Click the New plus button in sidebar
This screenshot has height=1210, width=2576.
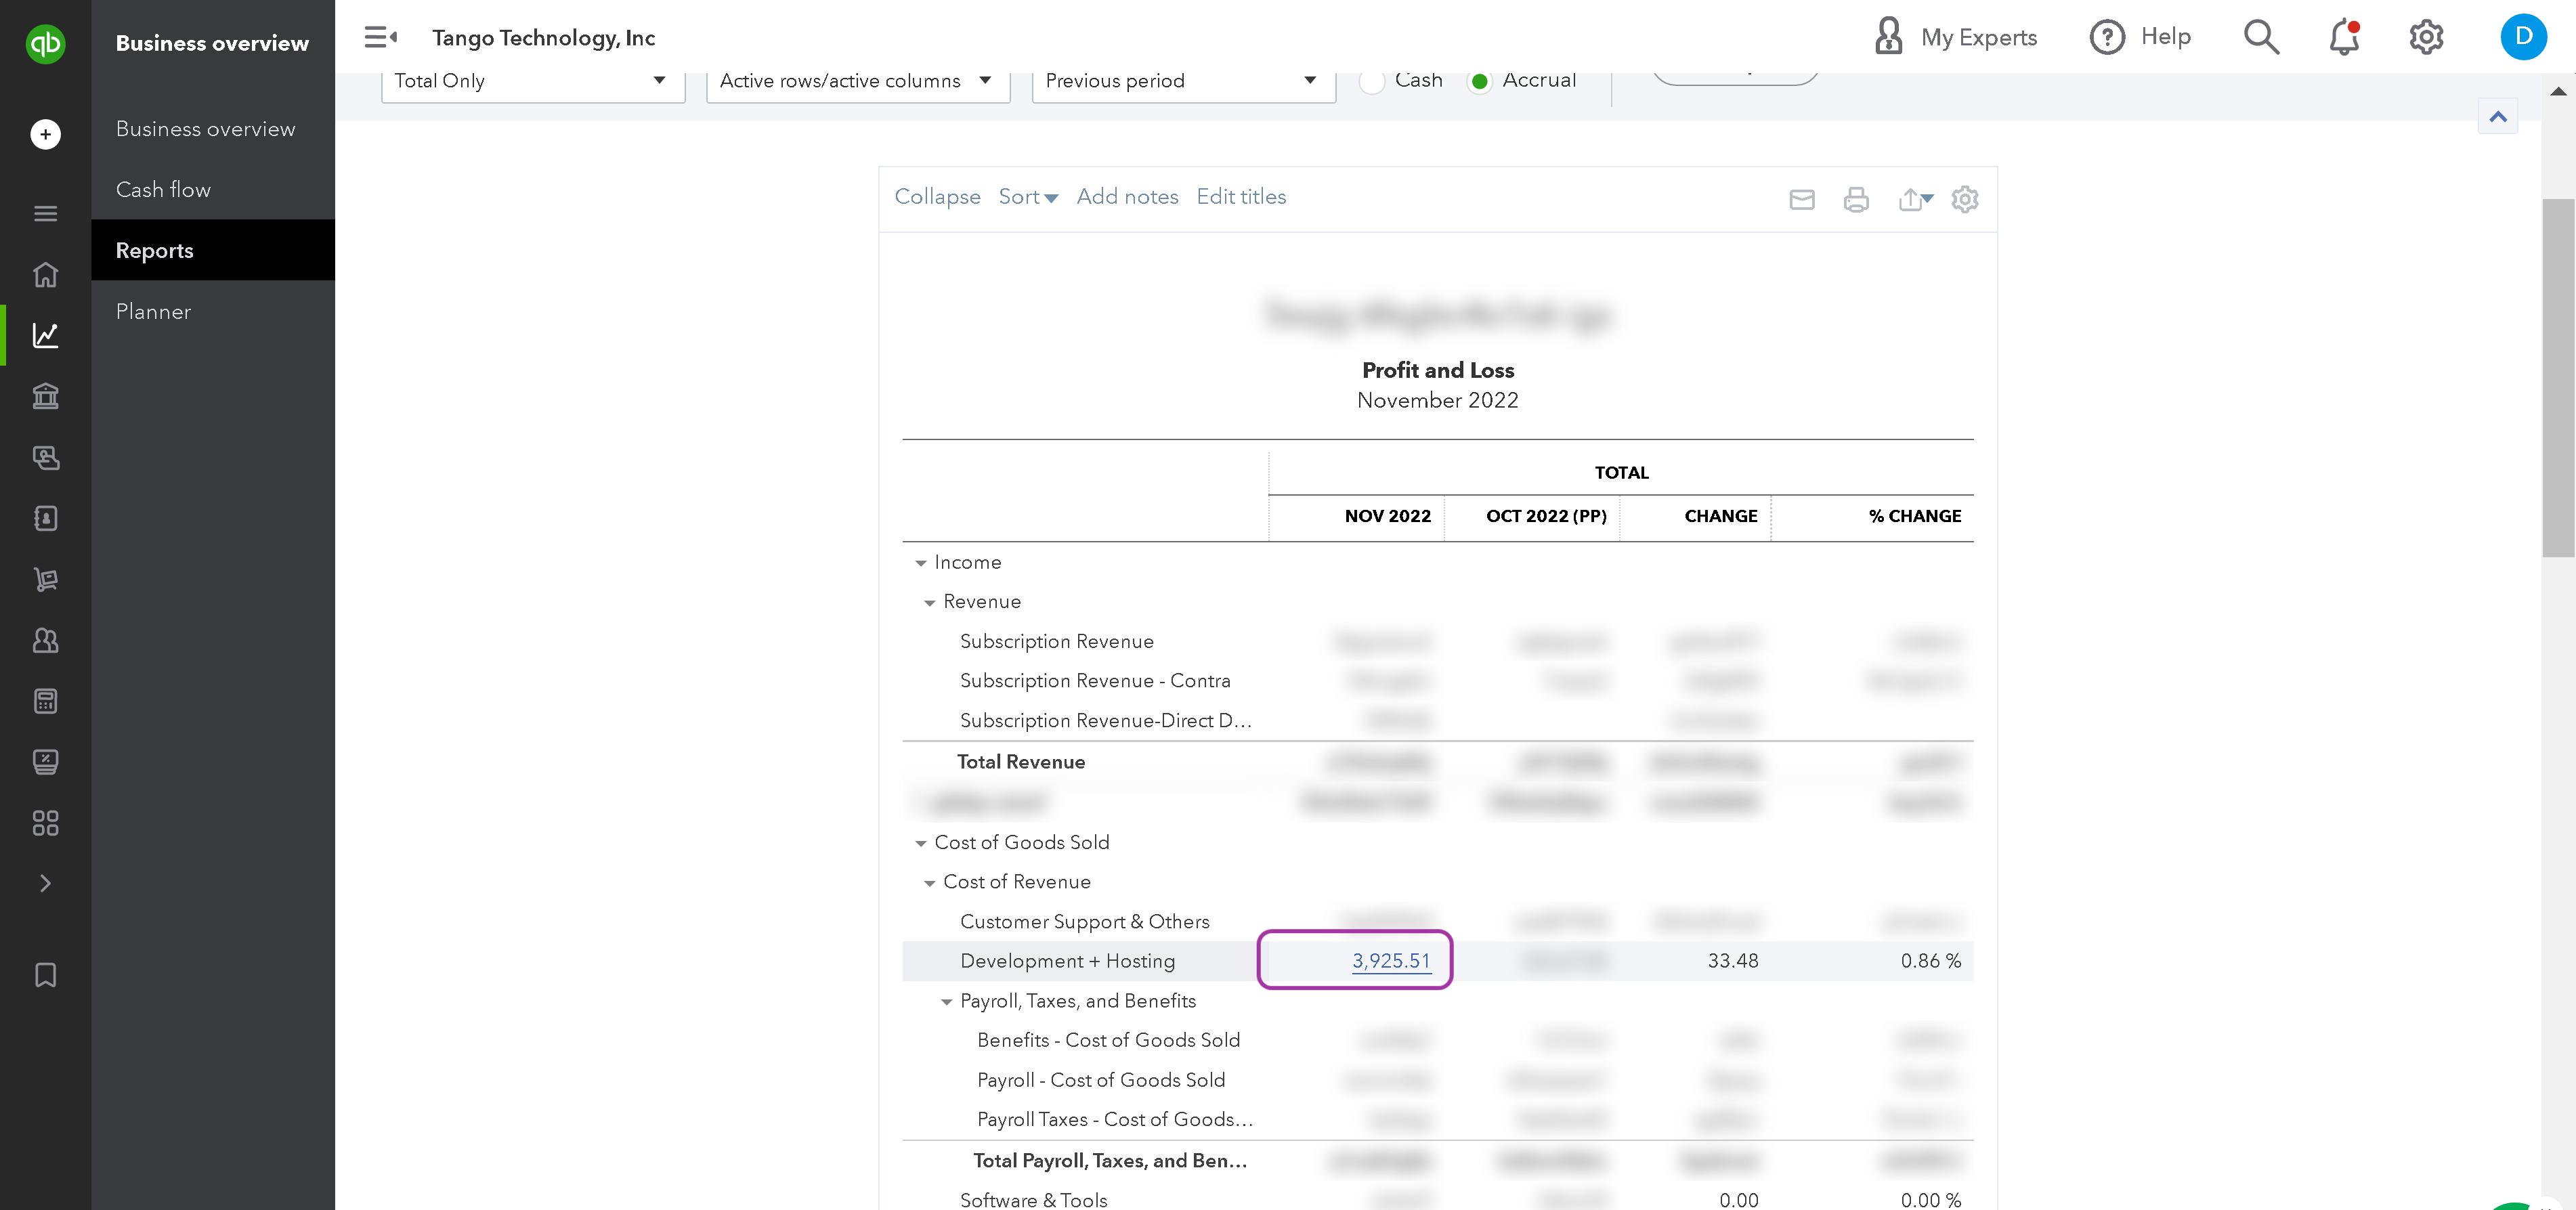(x=45, y=134)
